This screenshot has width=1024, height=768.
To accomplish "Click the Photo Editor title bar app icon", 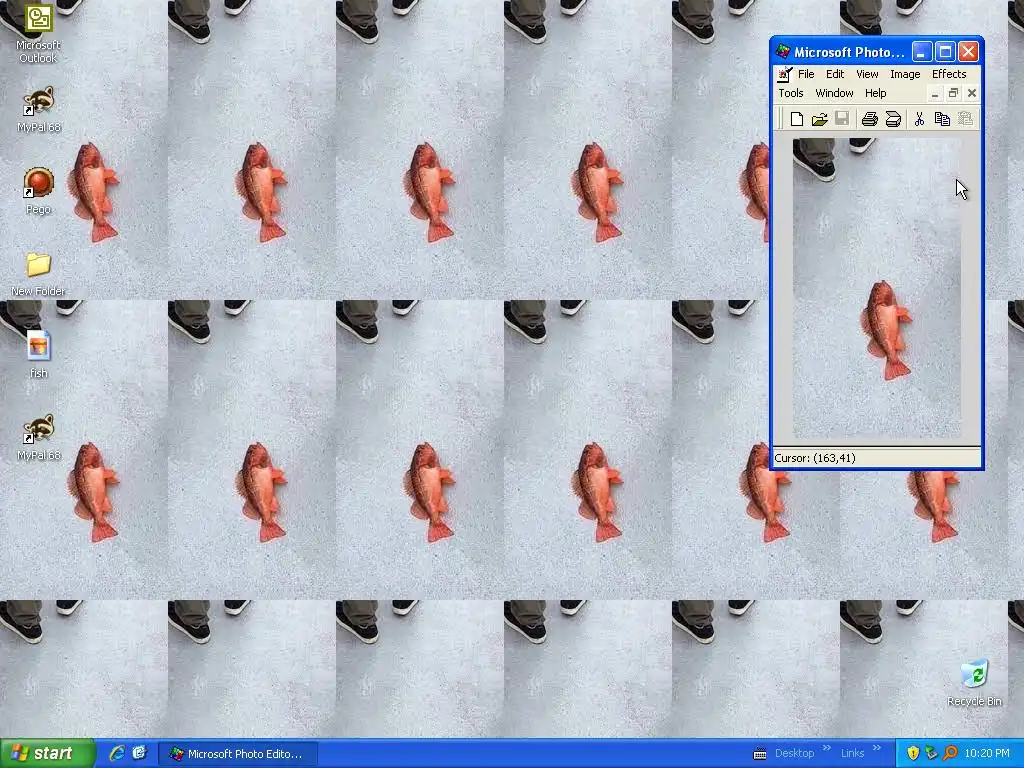I will click(x=783, y=52).
